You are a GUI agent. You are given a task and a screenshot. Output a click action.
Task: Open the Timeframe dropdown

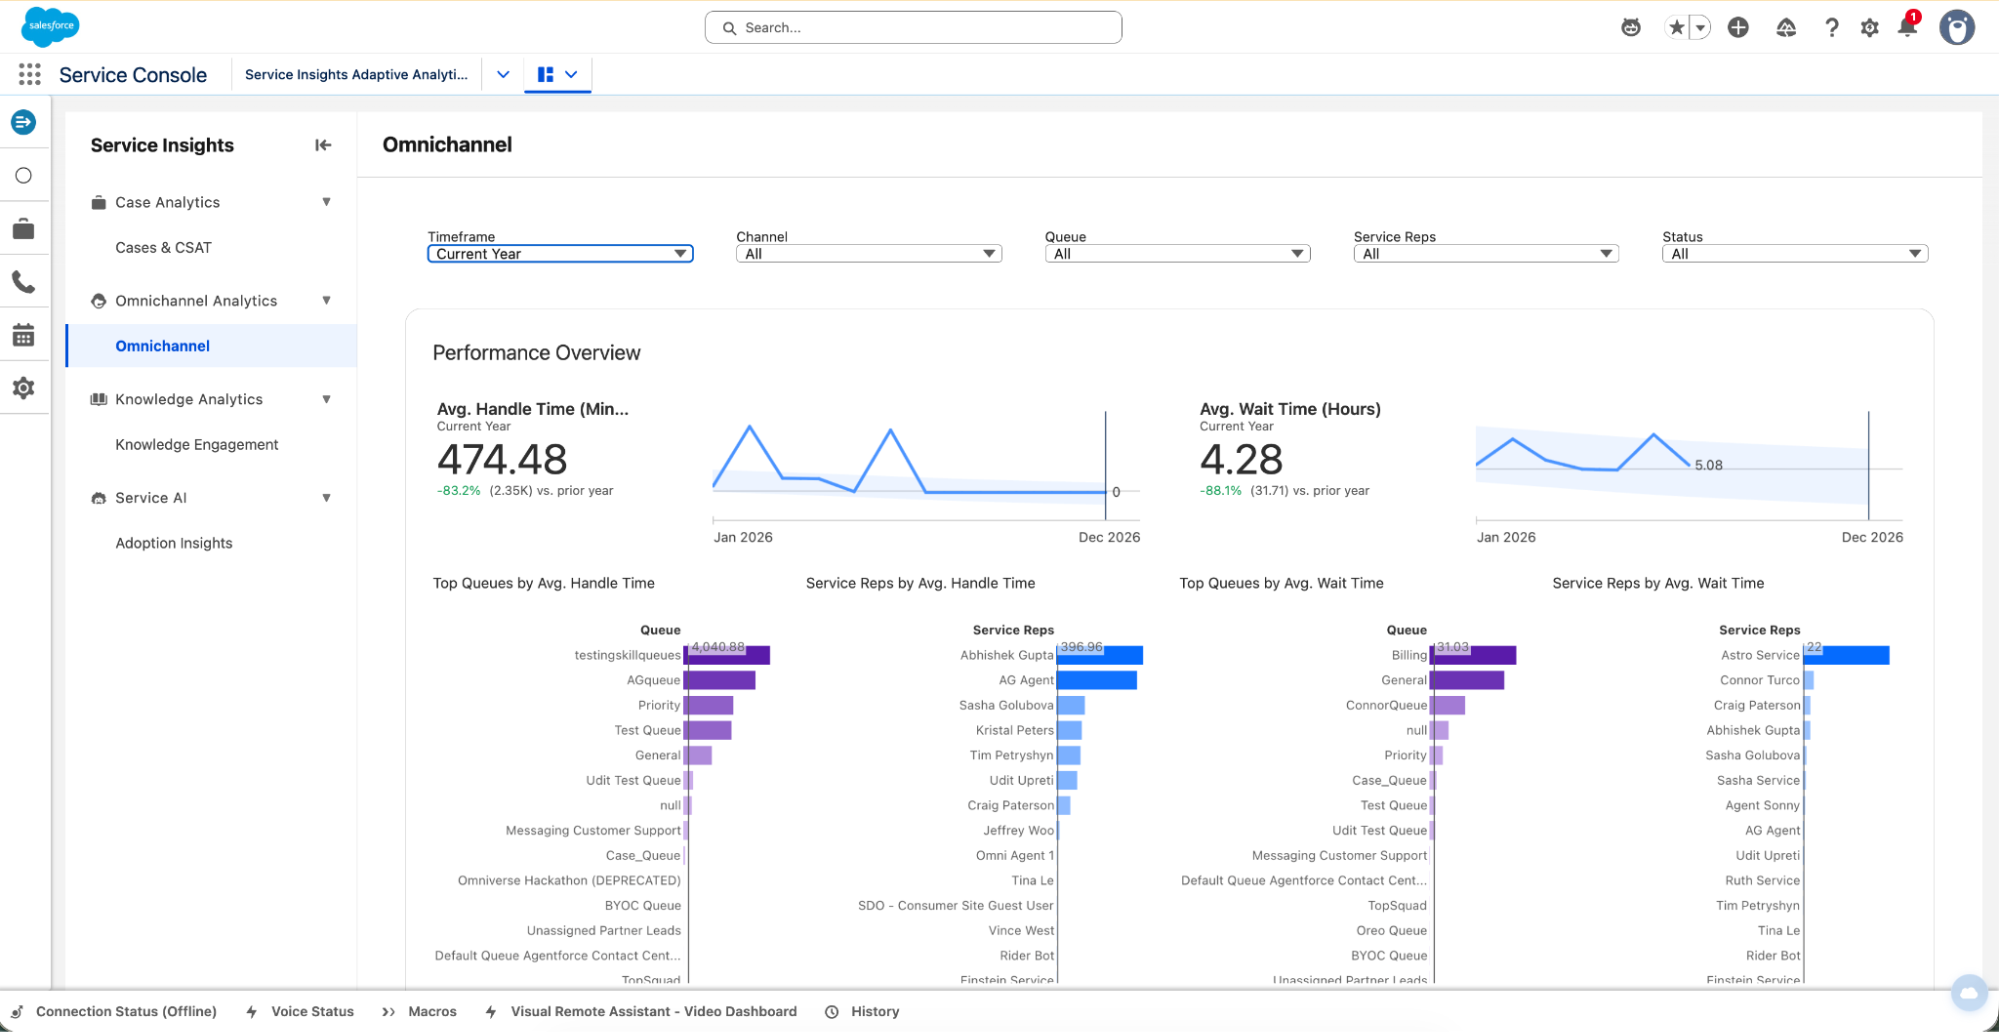pos(560,254)
